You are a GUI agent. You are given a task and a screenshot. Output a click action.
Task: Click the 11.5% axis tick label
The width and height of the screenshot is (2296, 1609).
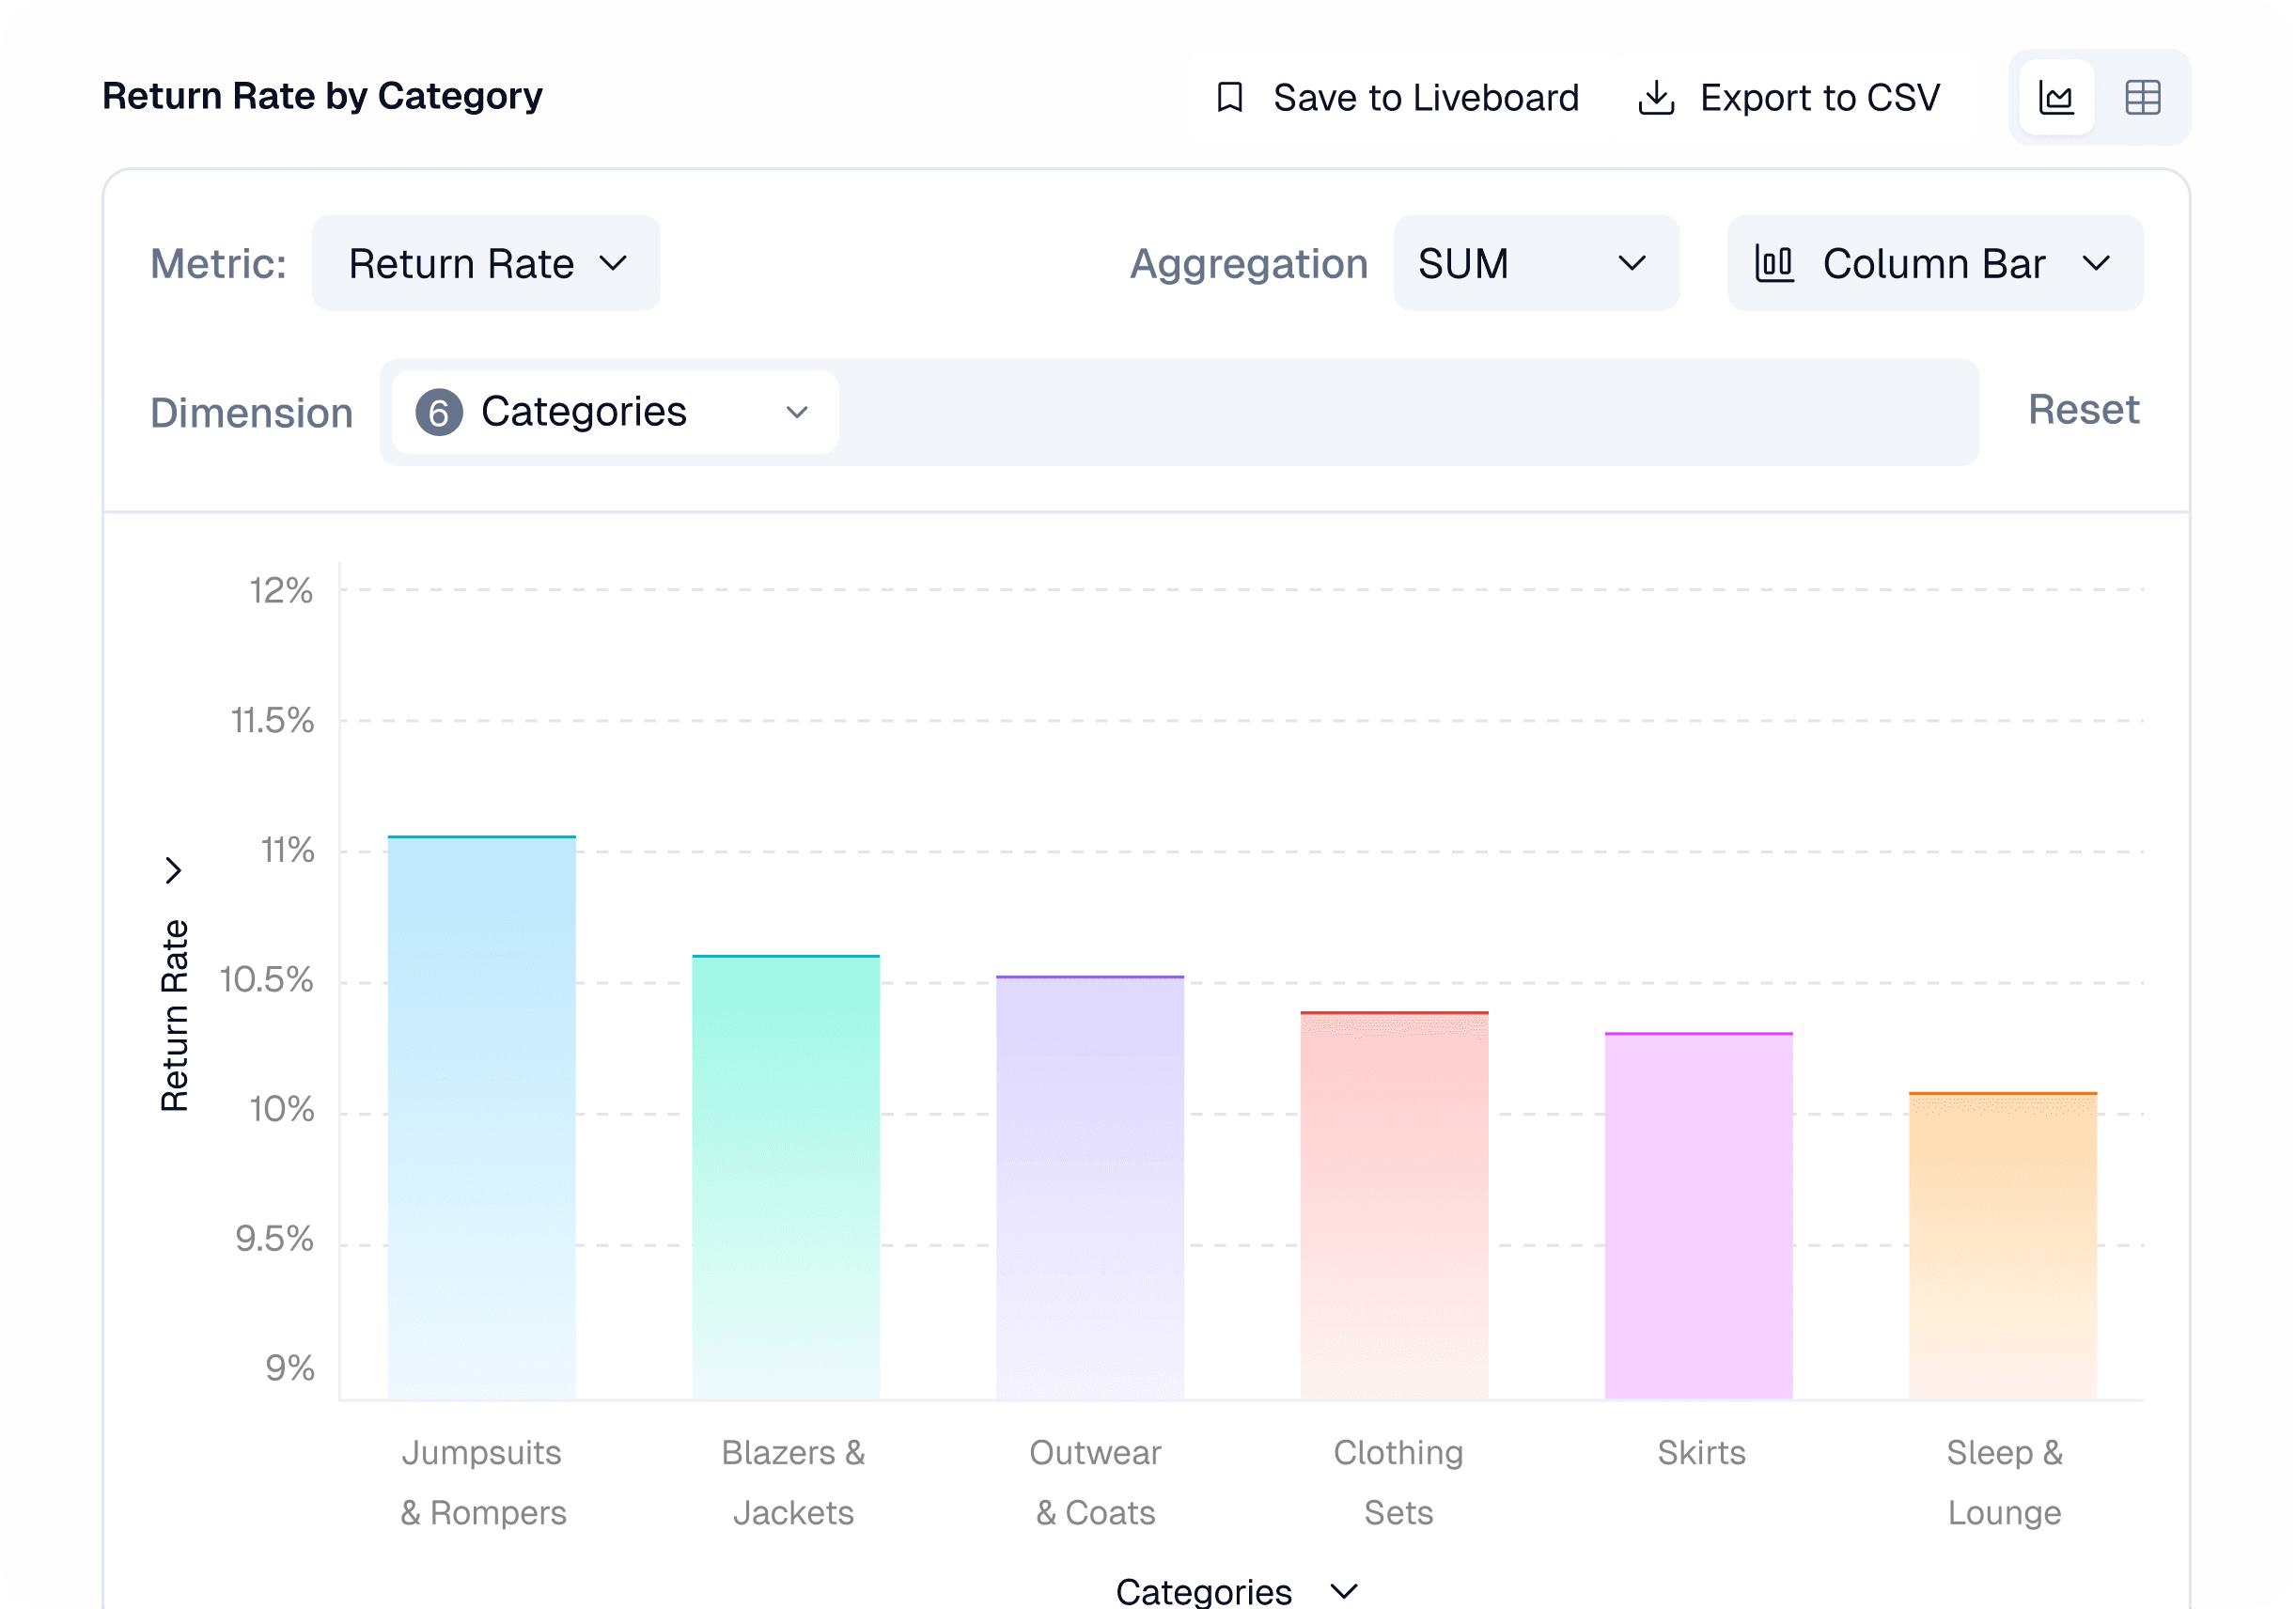tap(272, 720)
